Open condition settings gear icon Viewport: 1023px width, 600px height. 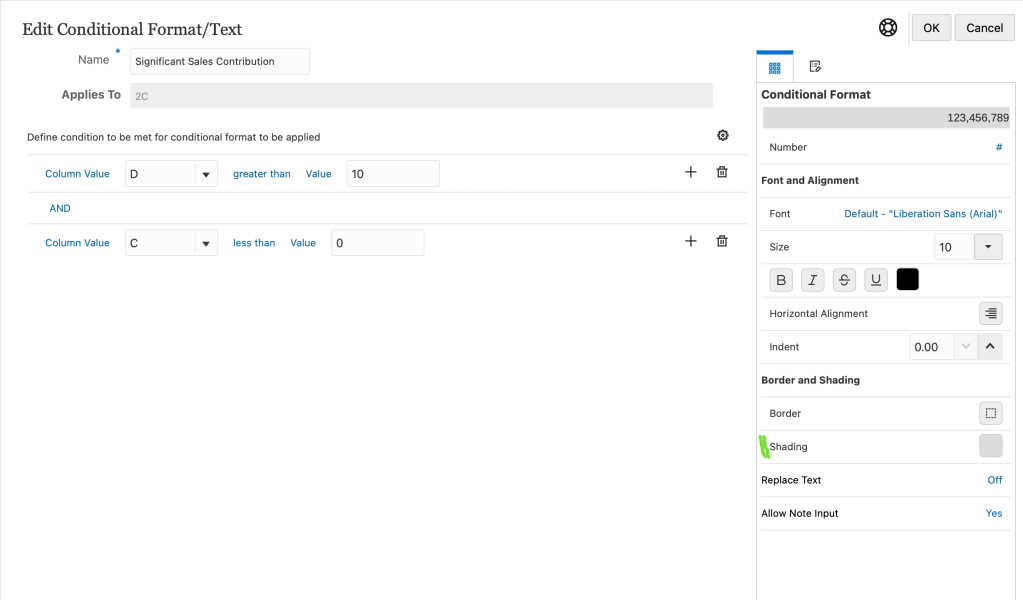[x=723, y=136]
